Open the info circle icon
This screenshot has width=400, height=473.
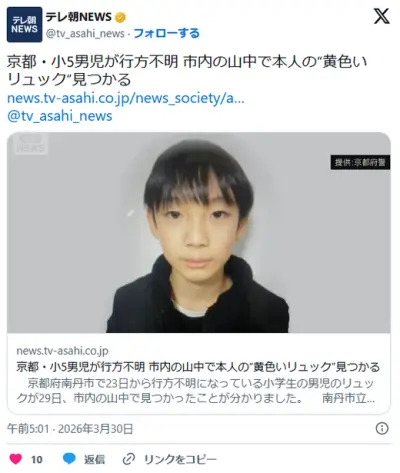coord(382,428)
